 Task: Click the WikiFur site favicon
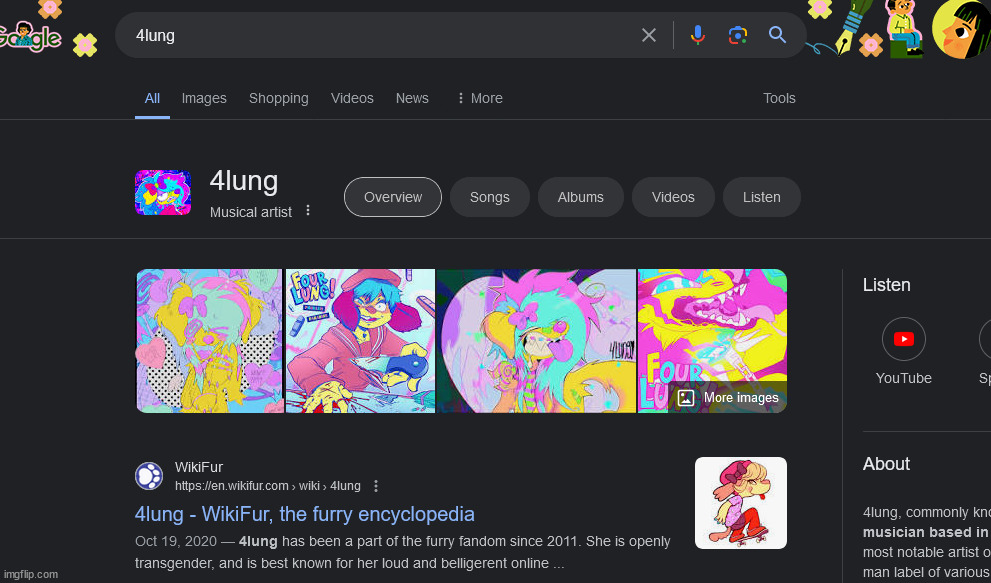click(x=149, y=476)
